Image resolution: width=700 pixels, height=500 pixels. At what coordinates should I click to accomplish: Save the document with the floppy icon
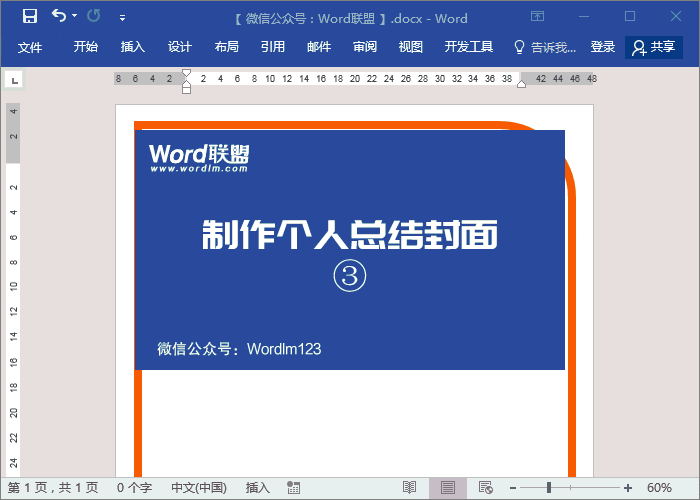pos(30,17)
